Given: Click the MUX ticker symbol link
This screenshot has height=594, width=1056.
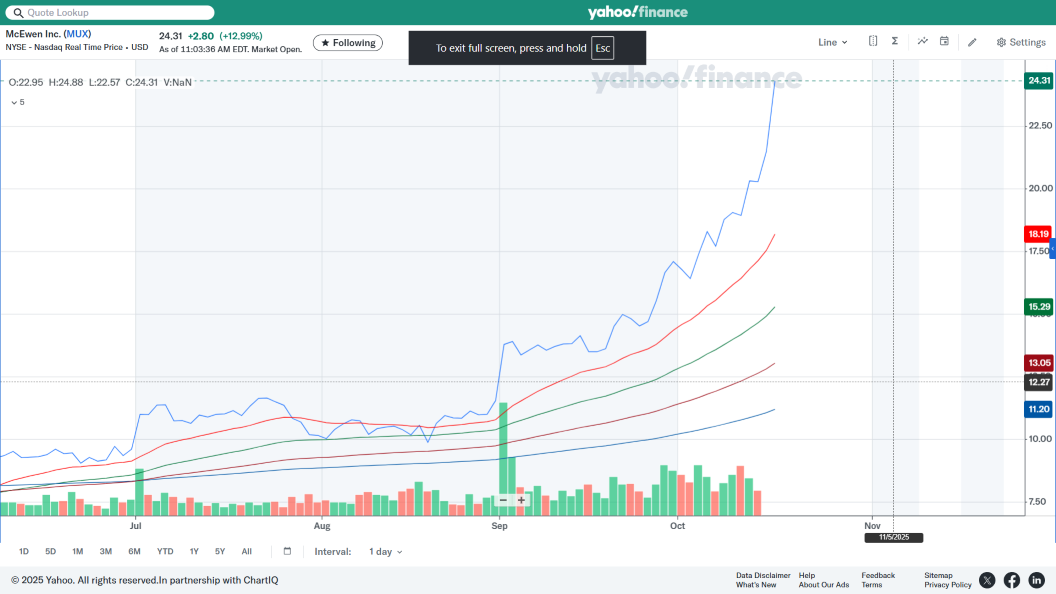Looking at the screenshot, I should coord(77,34).
